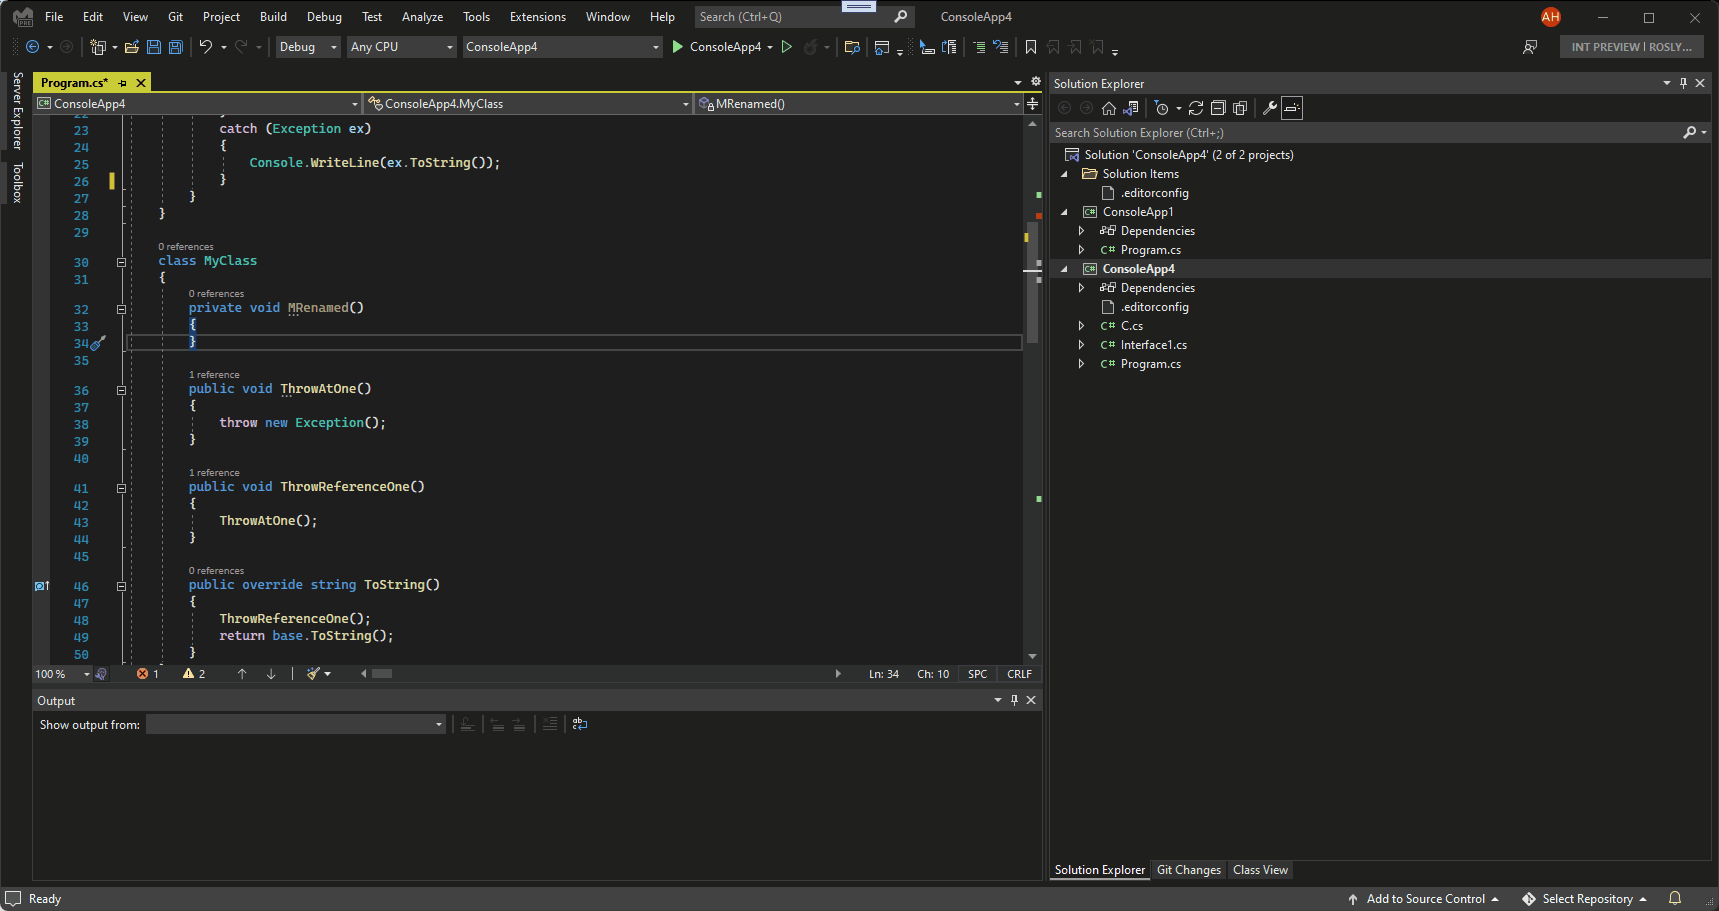Collapse the Solution Items folder
Screen dimensions: 1719x911
1064,174
